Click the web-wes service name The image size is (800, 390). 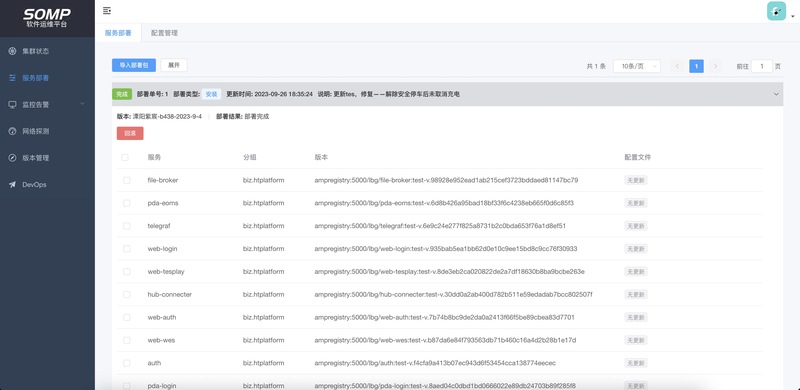click(161, 340)
